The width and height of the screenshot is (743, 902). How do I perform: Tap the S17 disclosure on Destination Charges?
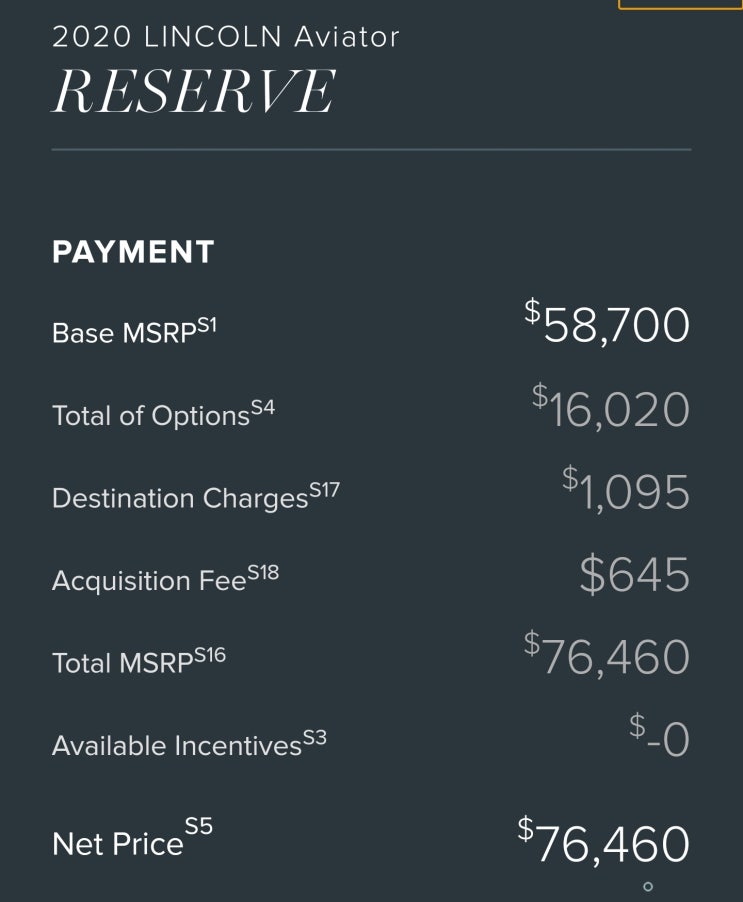click(324, 491)
